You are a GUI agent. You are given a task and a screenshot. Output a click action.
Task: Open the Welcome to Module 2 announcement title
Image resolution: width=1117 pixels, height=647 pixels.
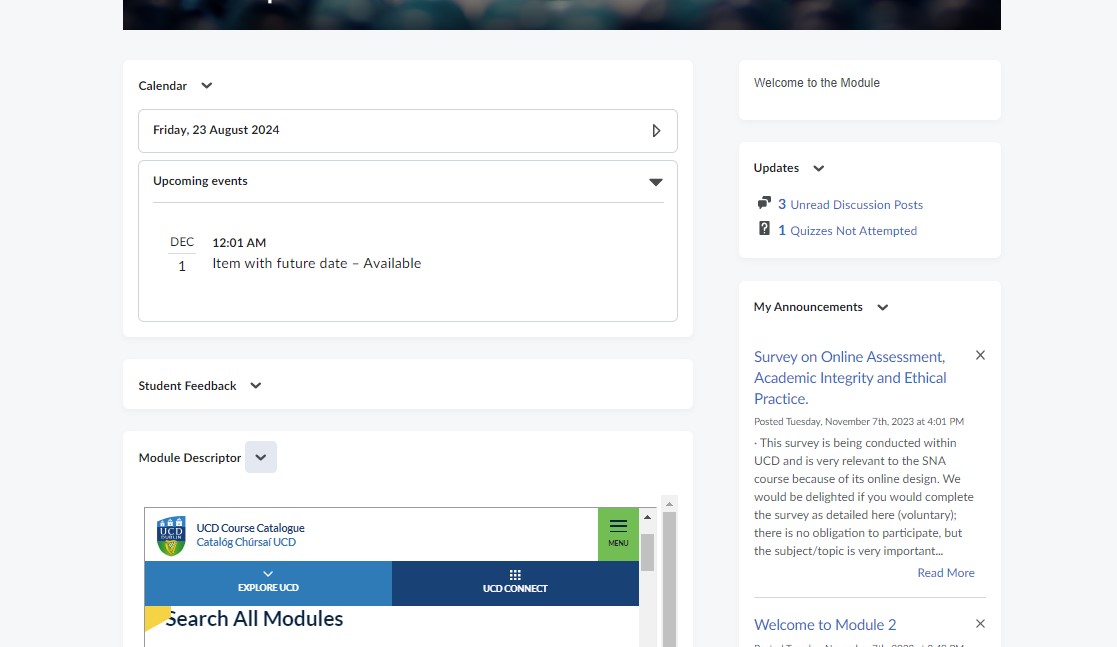click(x=825, y=625)
